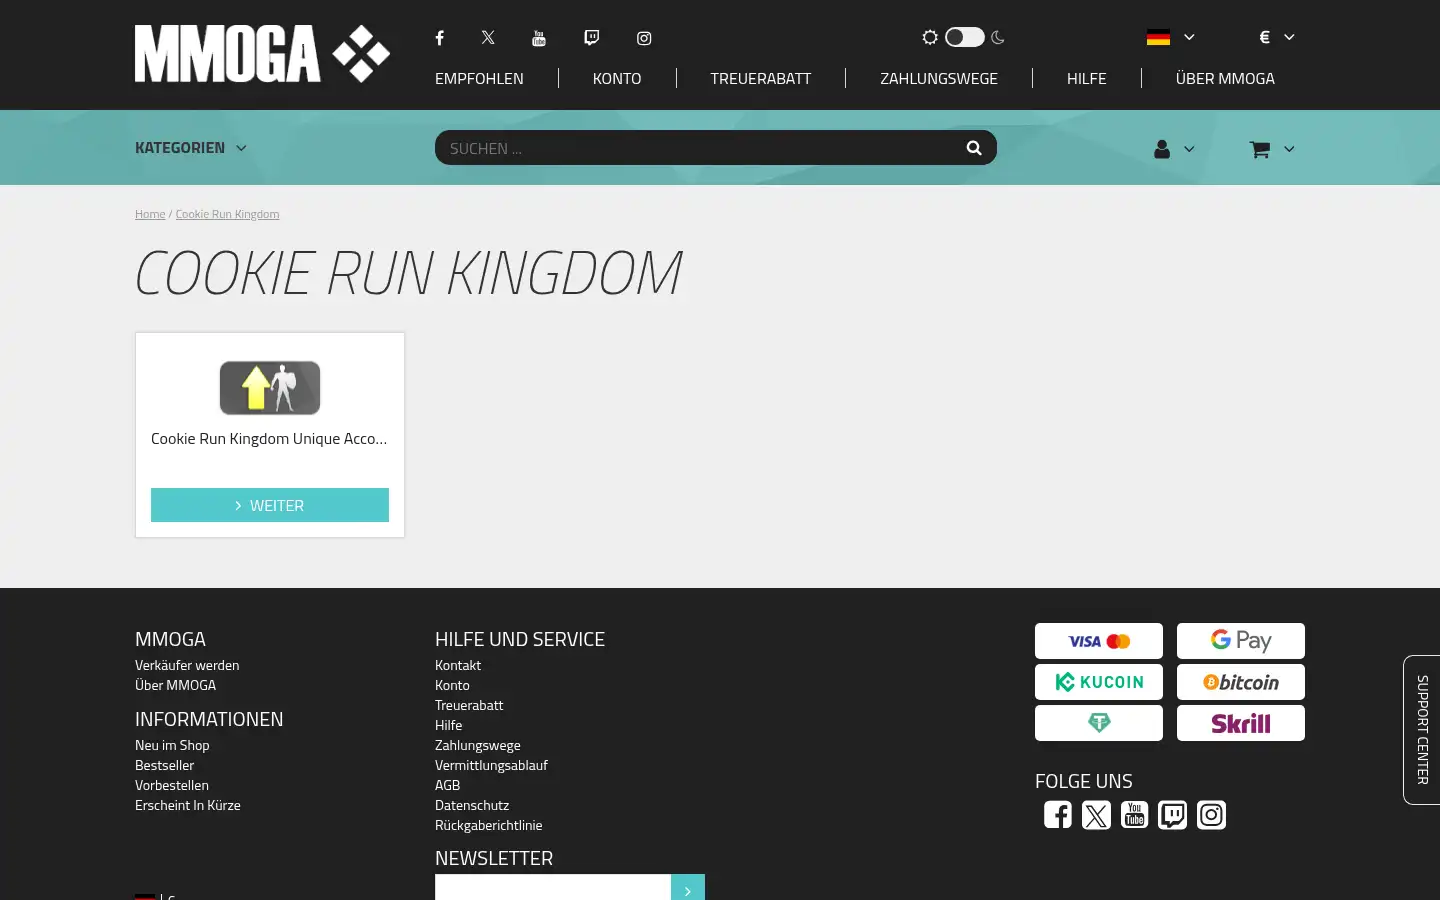This screenshot has height=900, width=1440.
Task: Open user account dropdown
Action: (x=1174, y=149)
